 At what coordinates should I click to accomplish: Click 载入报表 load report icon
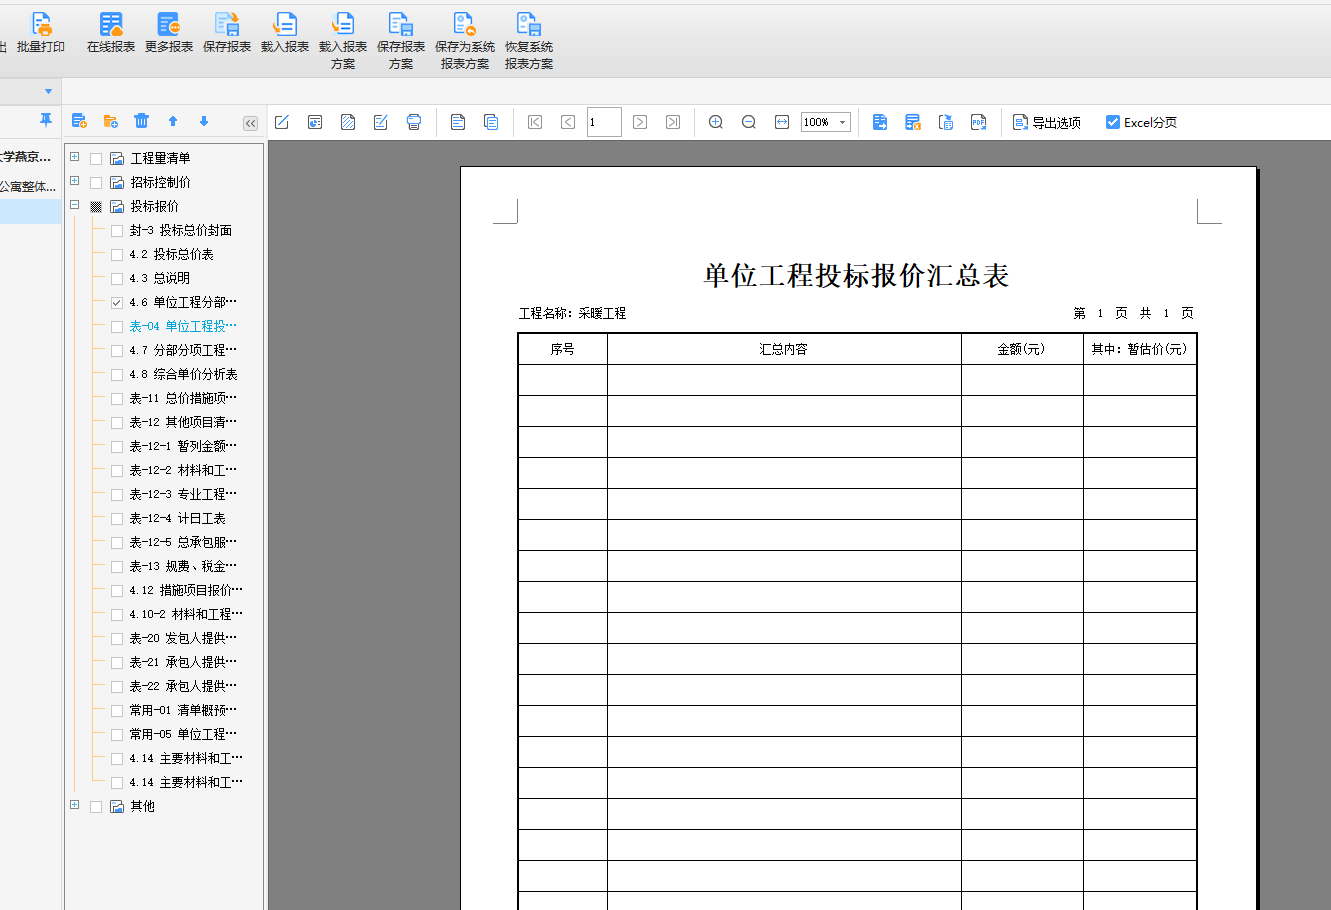click(285, 24)
